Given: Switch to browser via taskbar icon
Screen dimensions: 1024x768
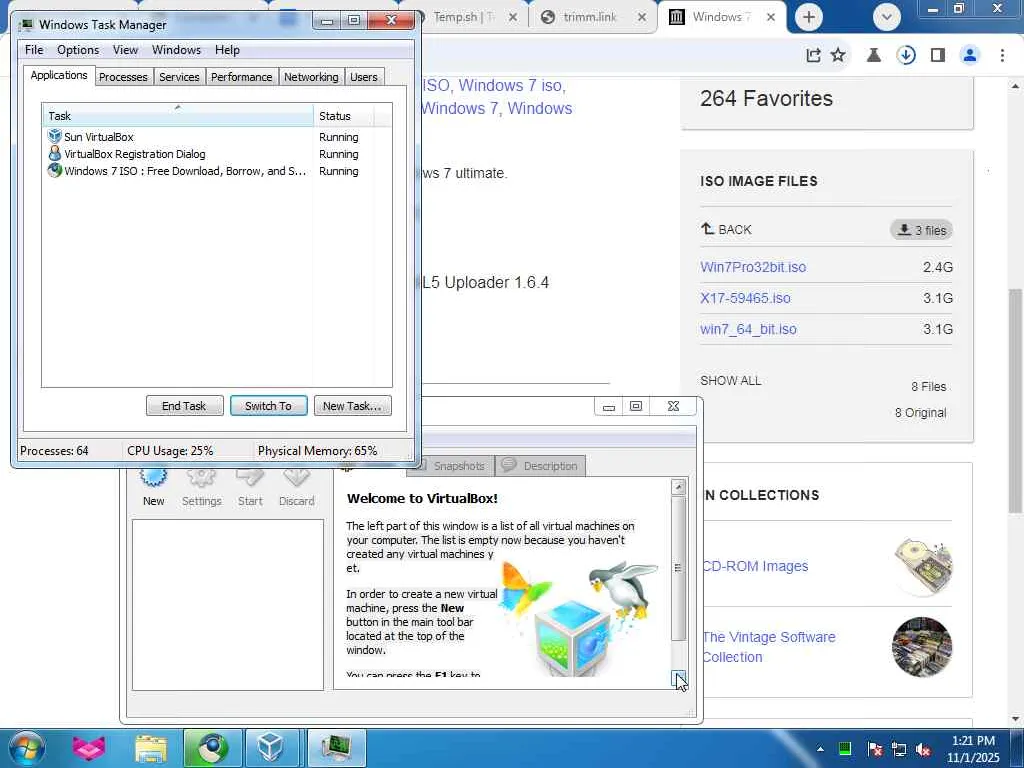Looking at the screenshot, I should 212,748.
